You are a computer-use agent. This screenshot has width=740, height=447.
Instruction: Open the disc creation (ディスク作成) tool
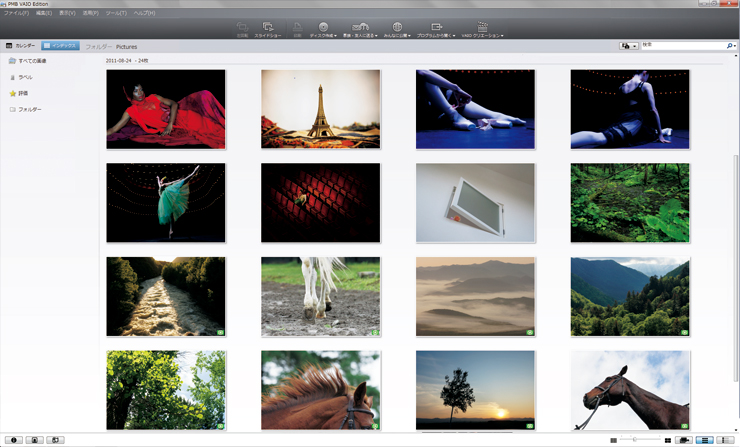(322, 29)
